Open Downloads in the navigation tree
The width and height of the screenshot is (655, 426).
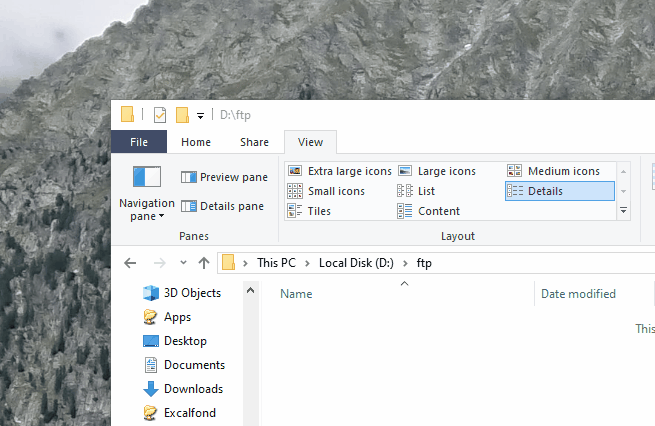[183, 389]
